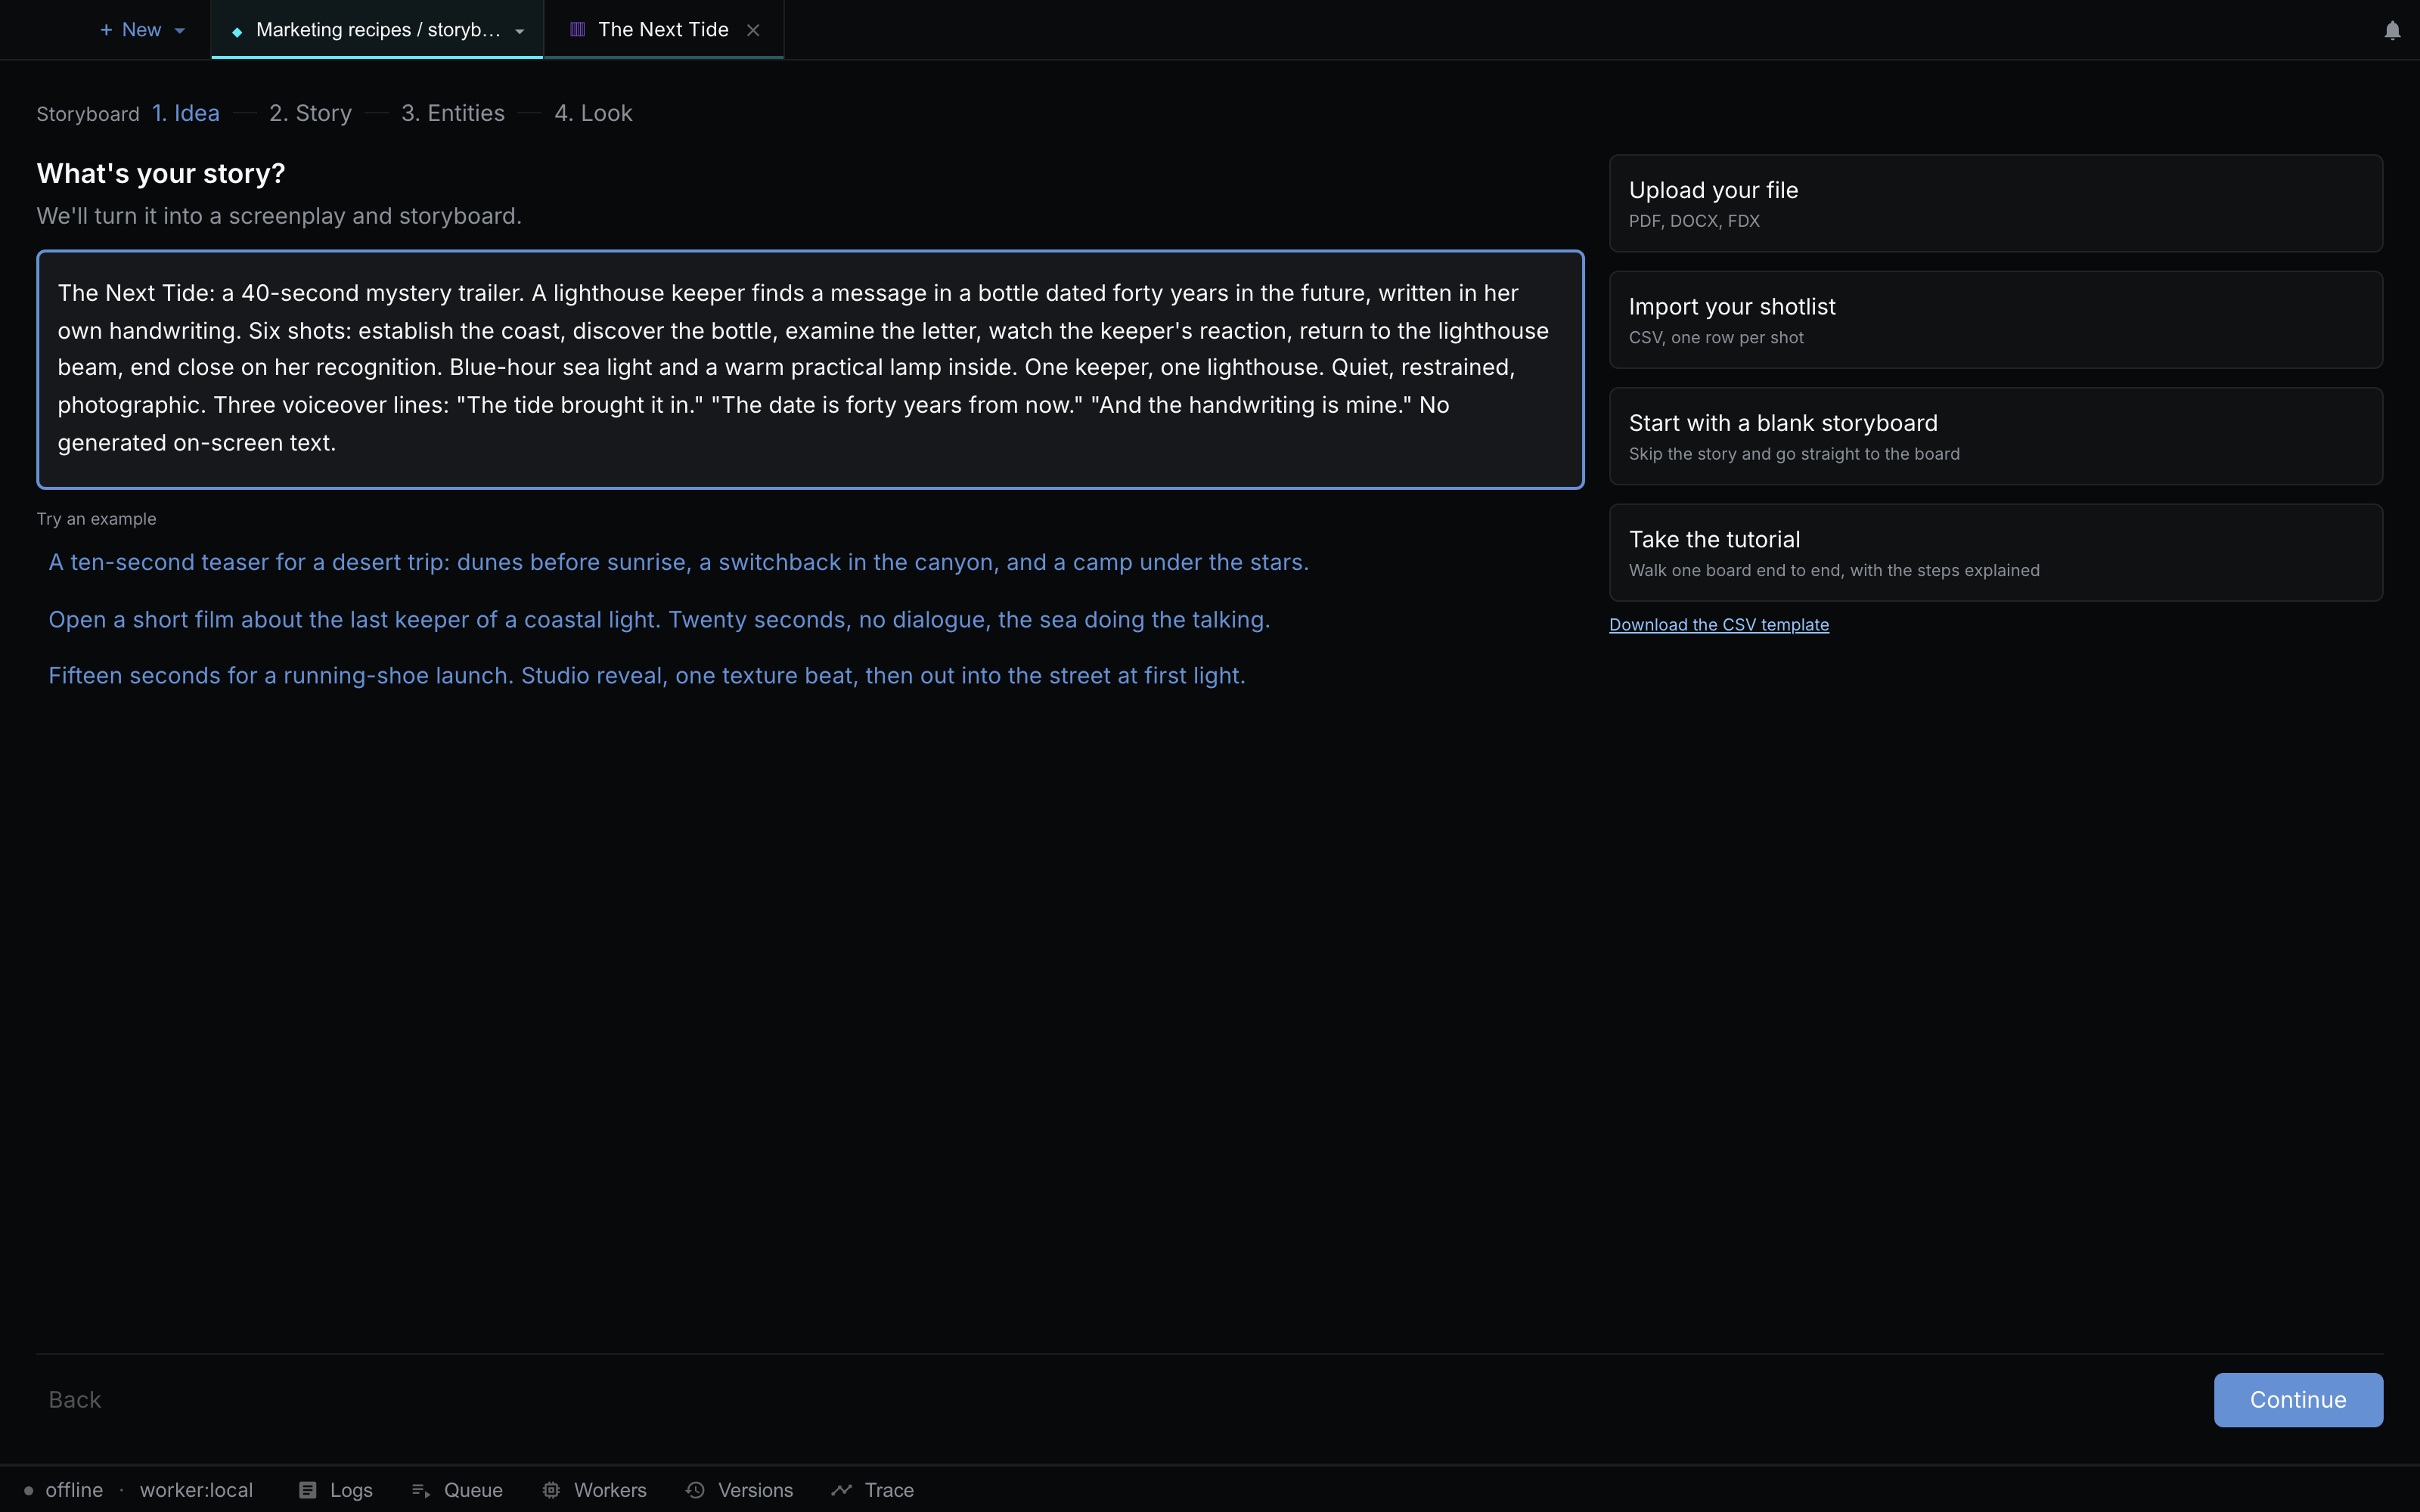The image size is (2420, 1512).
Task: Use the running-shoe launch example
Action: tap(647, 676)
